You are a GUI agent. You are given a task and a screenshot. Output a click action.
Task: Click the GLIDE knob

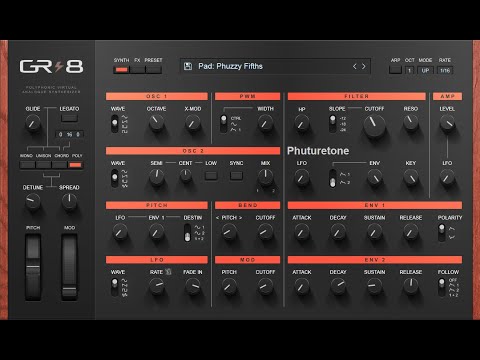(33, 123)
